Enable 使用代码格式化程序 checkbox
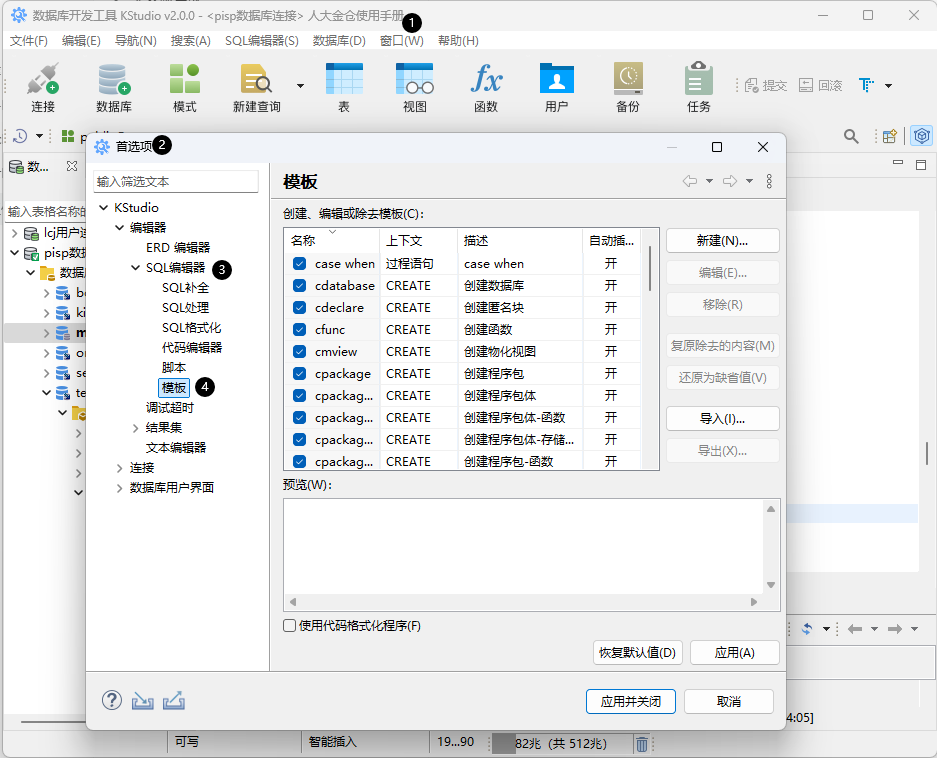This screenshot has width=937, height=758. click(290, 626)
